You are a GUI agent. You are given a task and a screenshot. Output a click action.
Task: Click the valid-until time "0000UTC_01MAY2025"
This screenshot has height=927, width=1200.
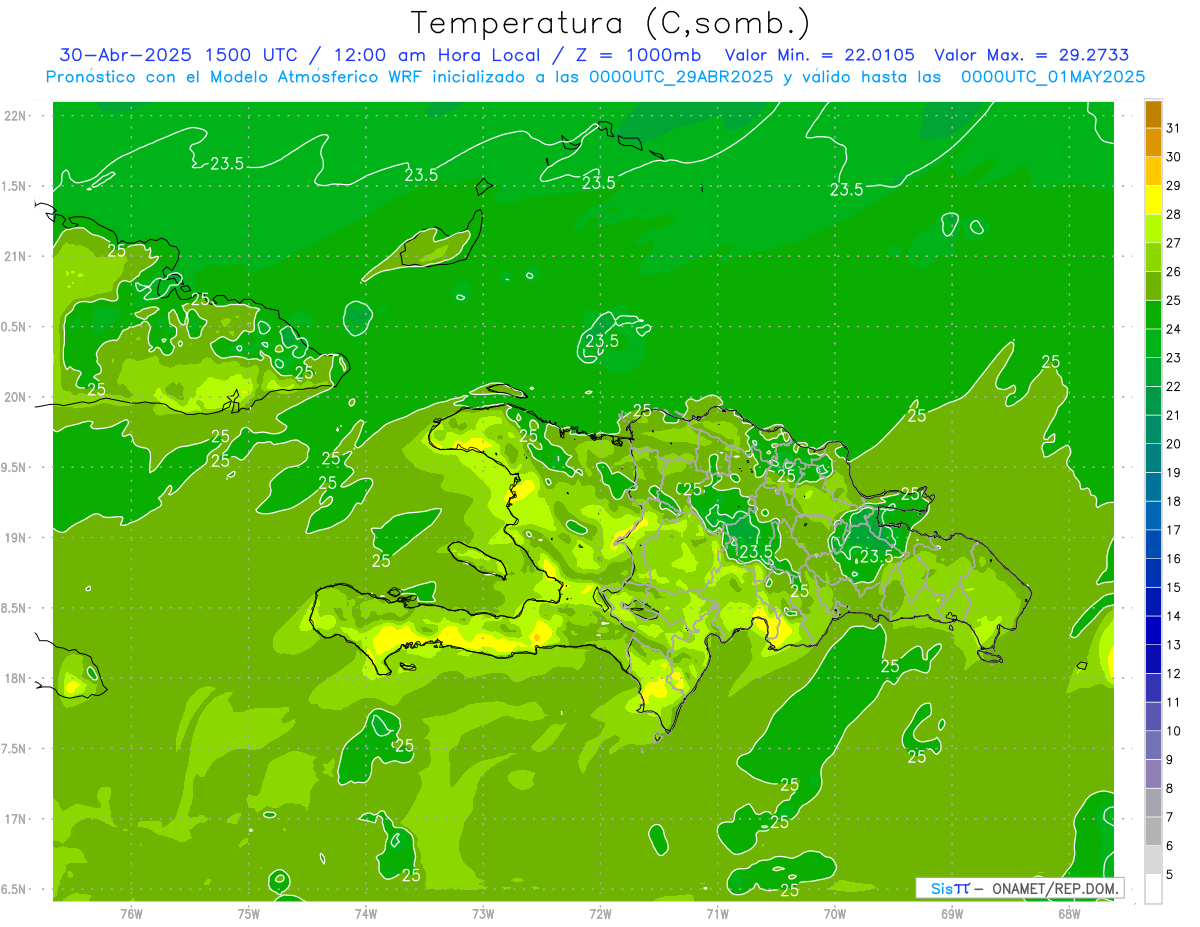[1052, 77]
